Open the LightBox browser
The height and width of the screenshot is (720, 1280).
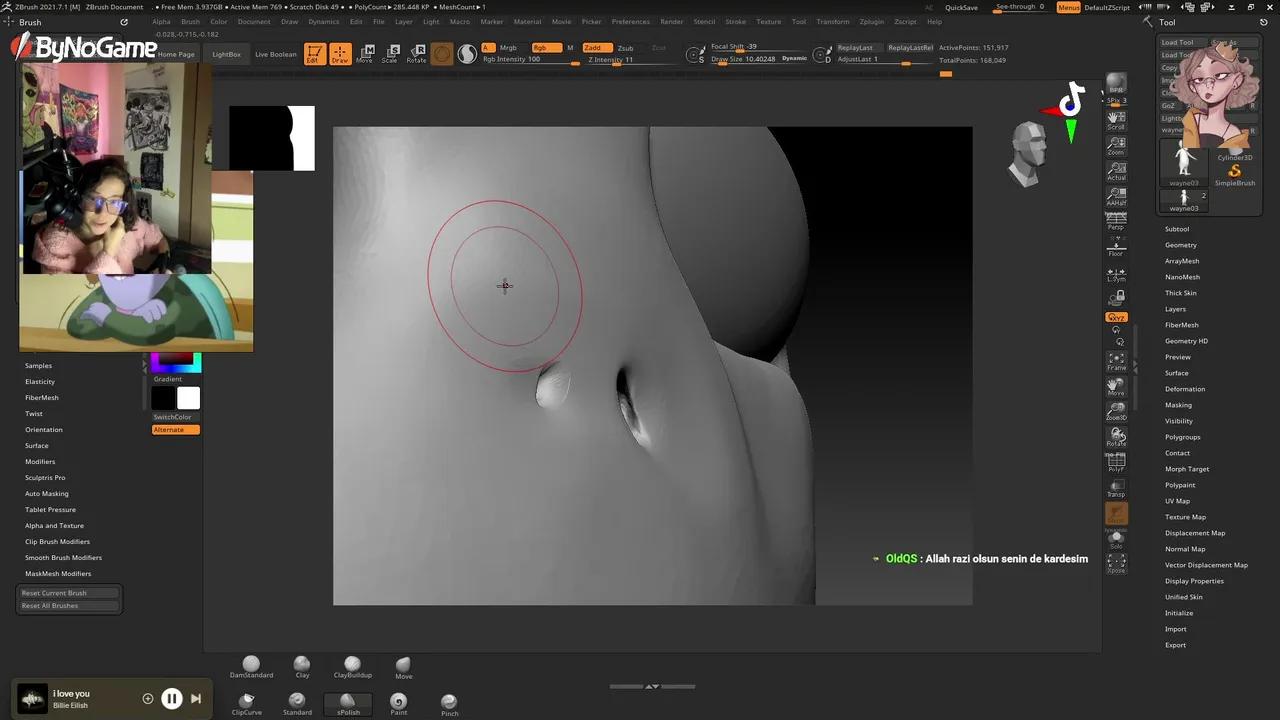pyautogui.click(x=227, y=54)
